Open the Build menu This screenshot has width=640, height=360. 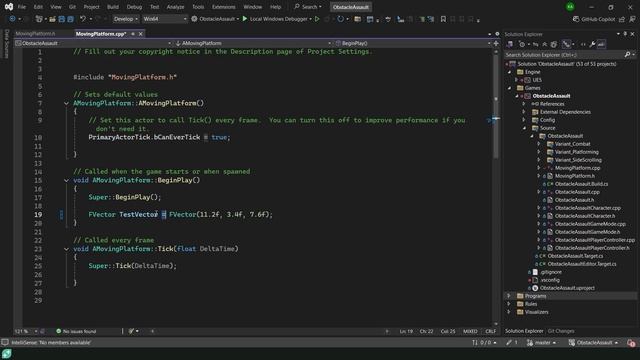click(x=113, y=7)
